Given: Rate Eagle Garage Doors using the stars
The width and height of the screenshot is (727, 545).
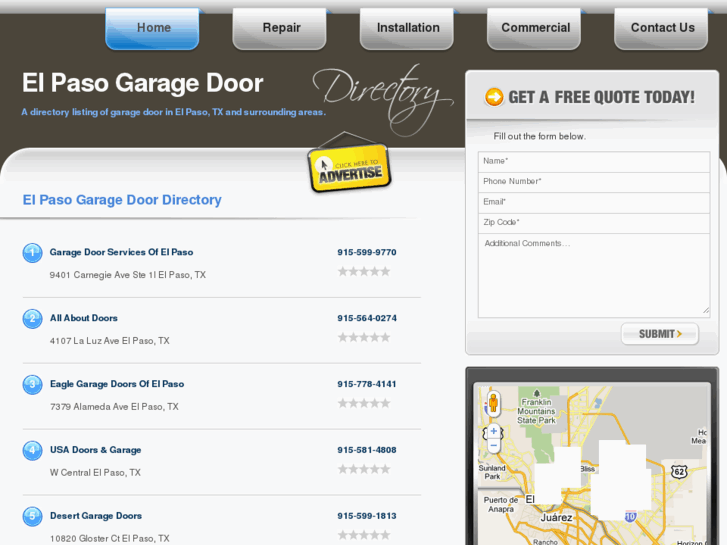Looking at the screenshot, I should pos(364,403).
